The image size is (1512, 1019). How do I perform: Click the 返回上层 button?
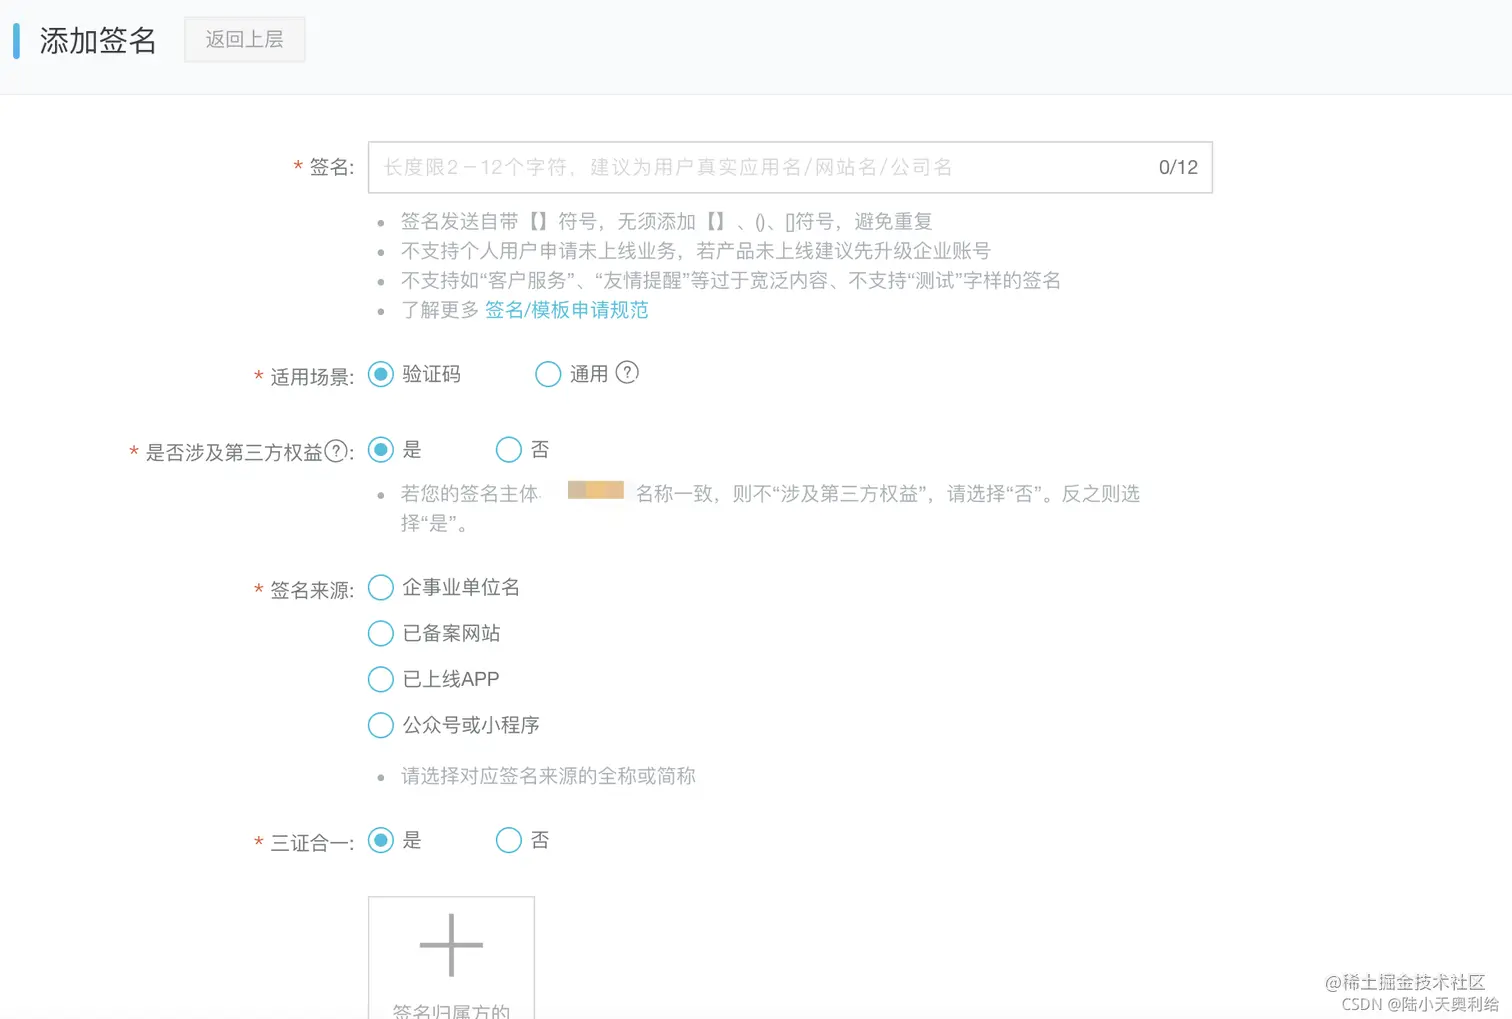click(x=244, y=39)
